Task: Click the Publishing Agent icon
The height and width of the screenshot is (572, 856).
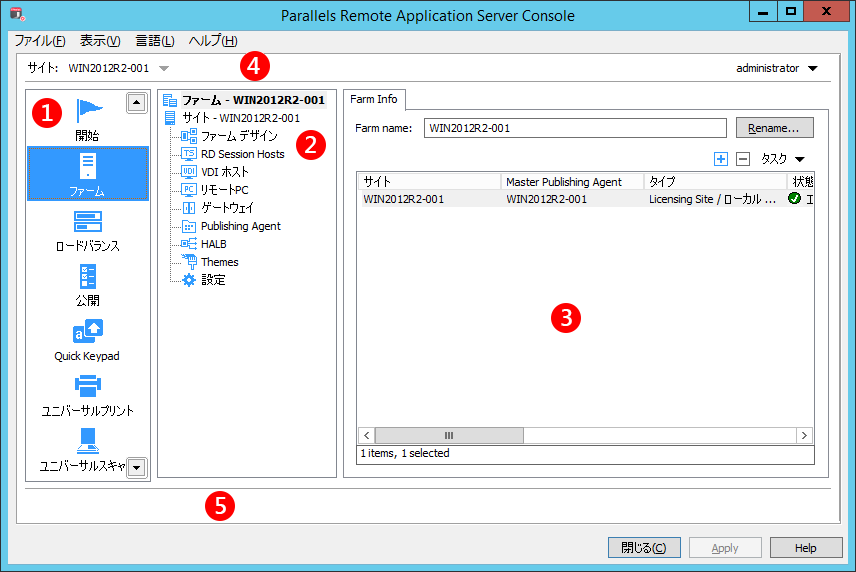Action: [189, 226]
